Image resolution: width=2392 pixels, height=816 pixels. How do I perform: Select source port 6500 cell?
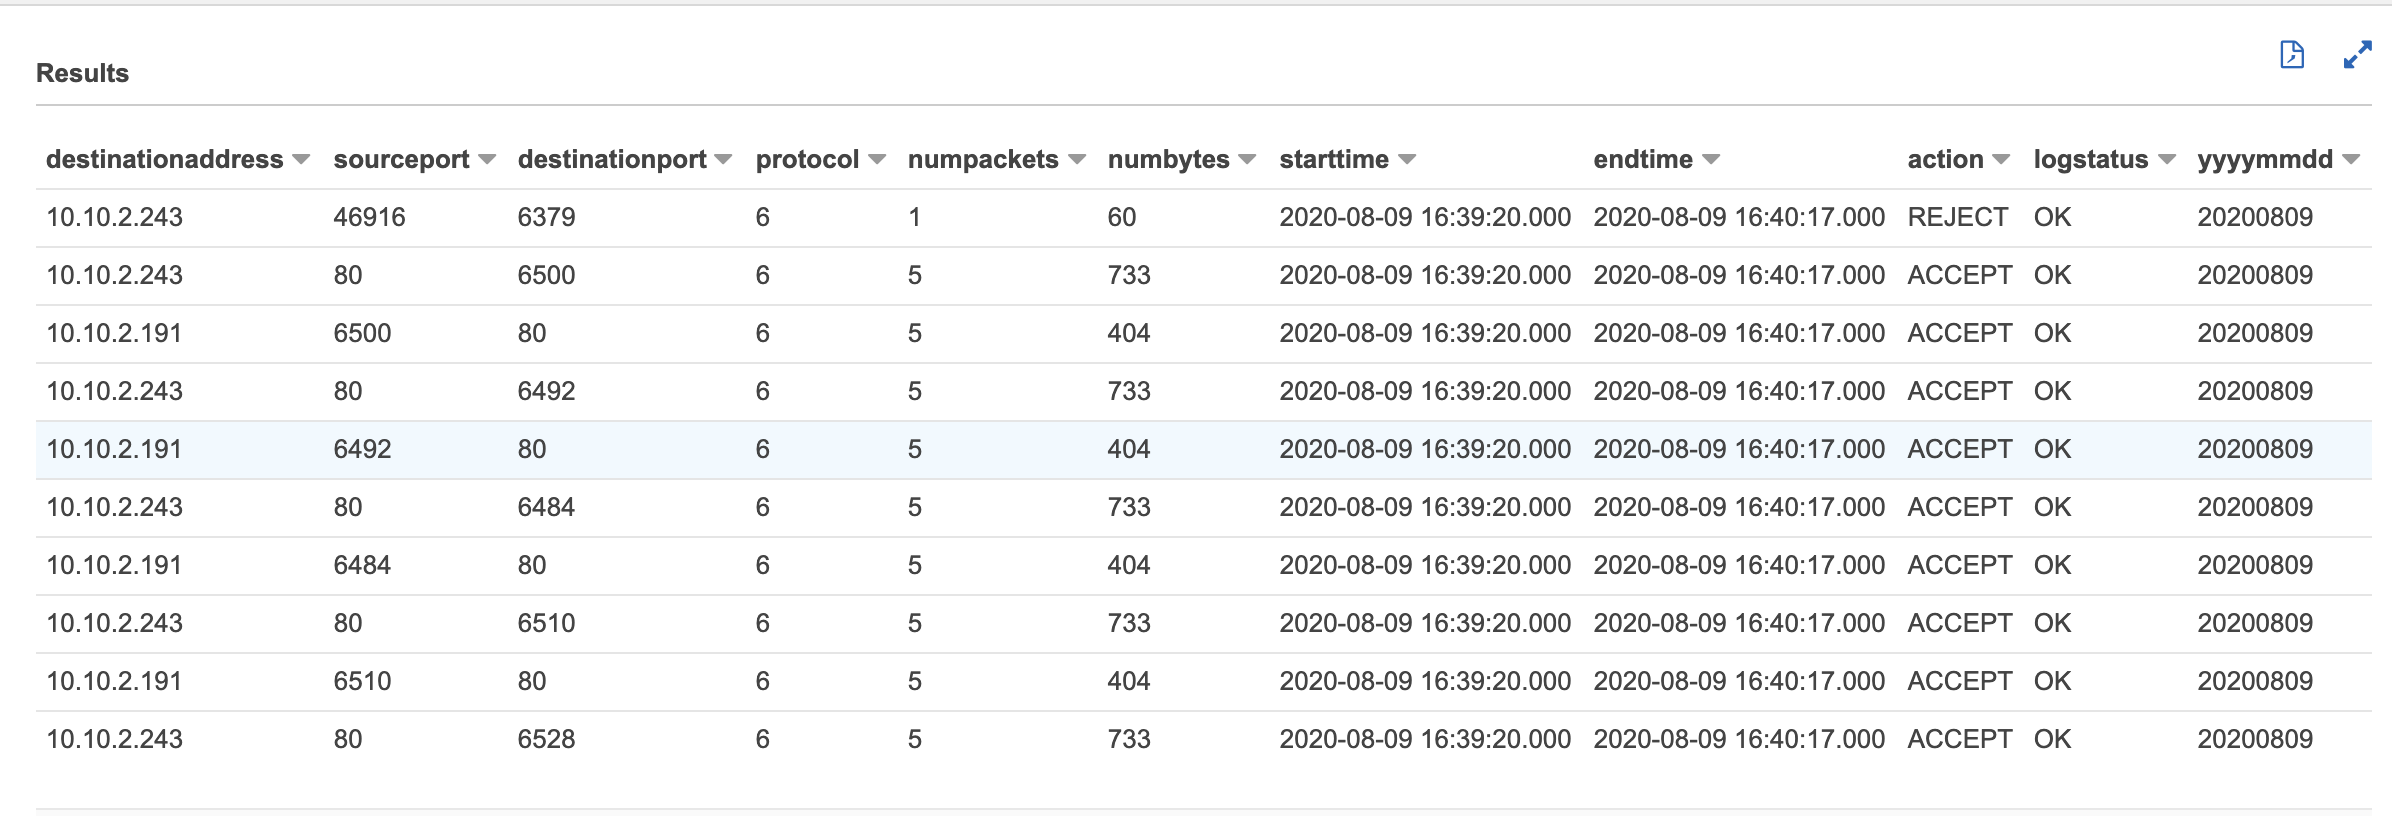coord(362,333)
